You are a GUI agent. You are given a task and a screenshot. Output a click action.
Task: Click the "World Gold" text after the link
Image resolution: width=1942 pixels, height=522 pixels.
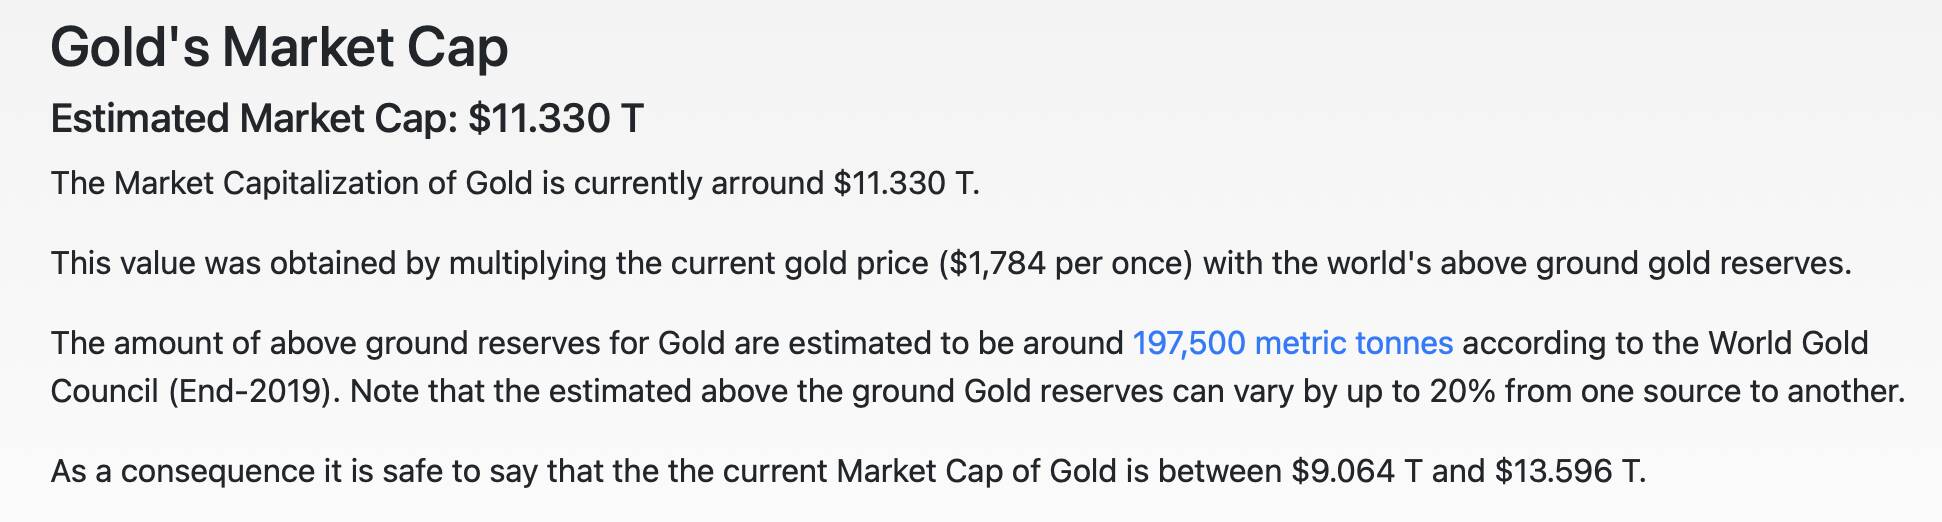click(x=1788, y=343)
